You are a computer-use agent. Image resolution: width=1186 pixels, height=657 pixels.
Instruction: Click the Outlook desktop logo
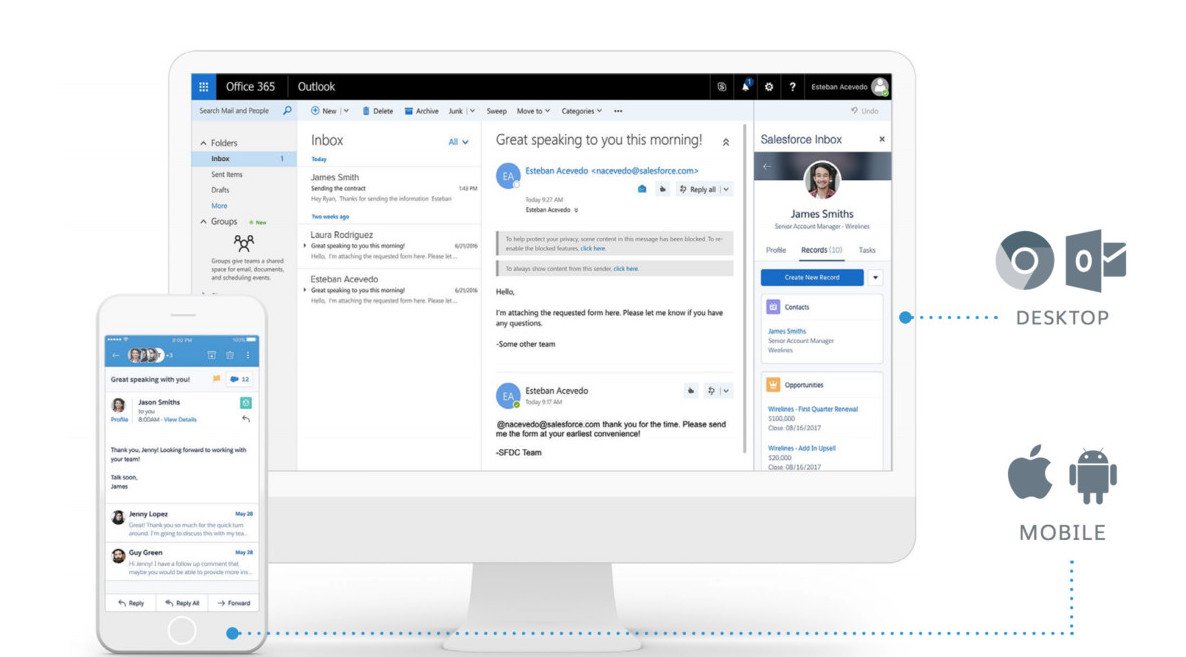coord(1095,261)
